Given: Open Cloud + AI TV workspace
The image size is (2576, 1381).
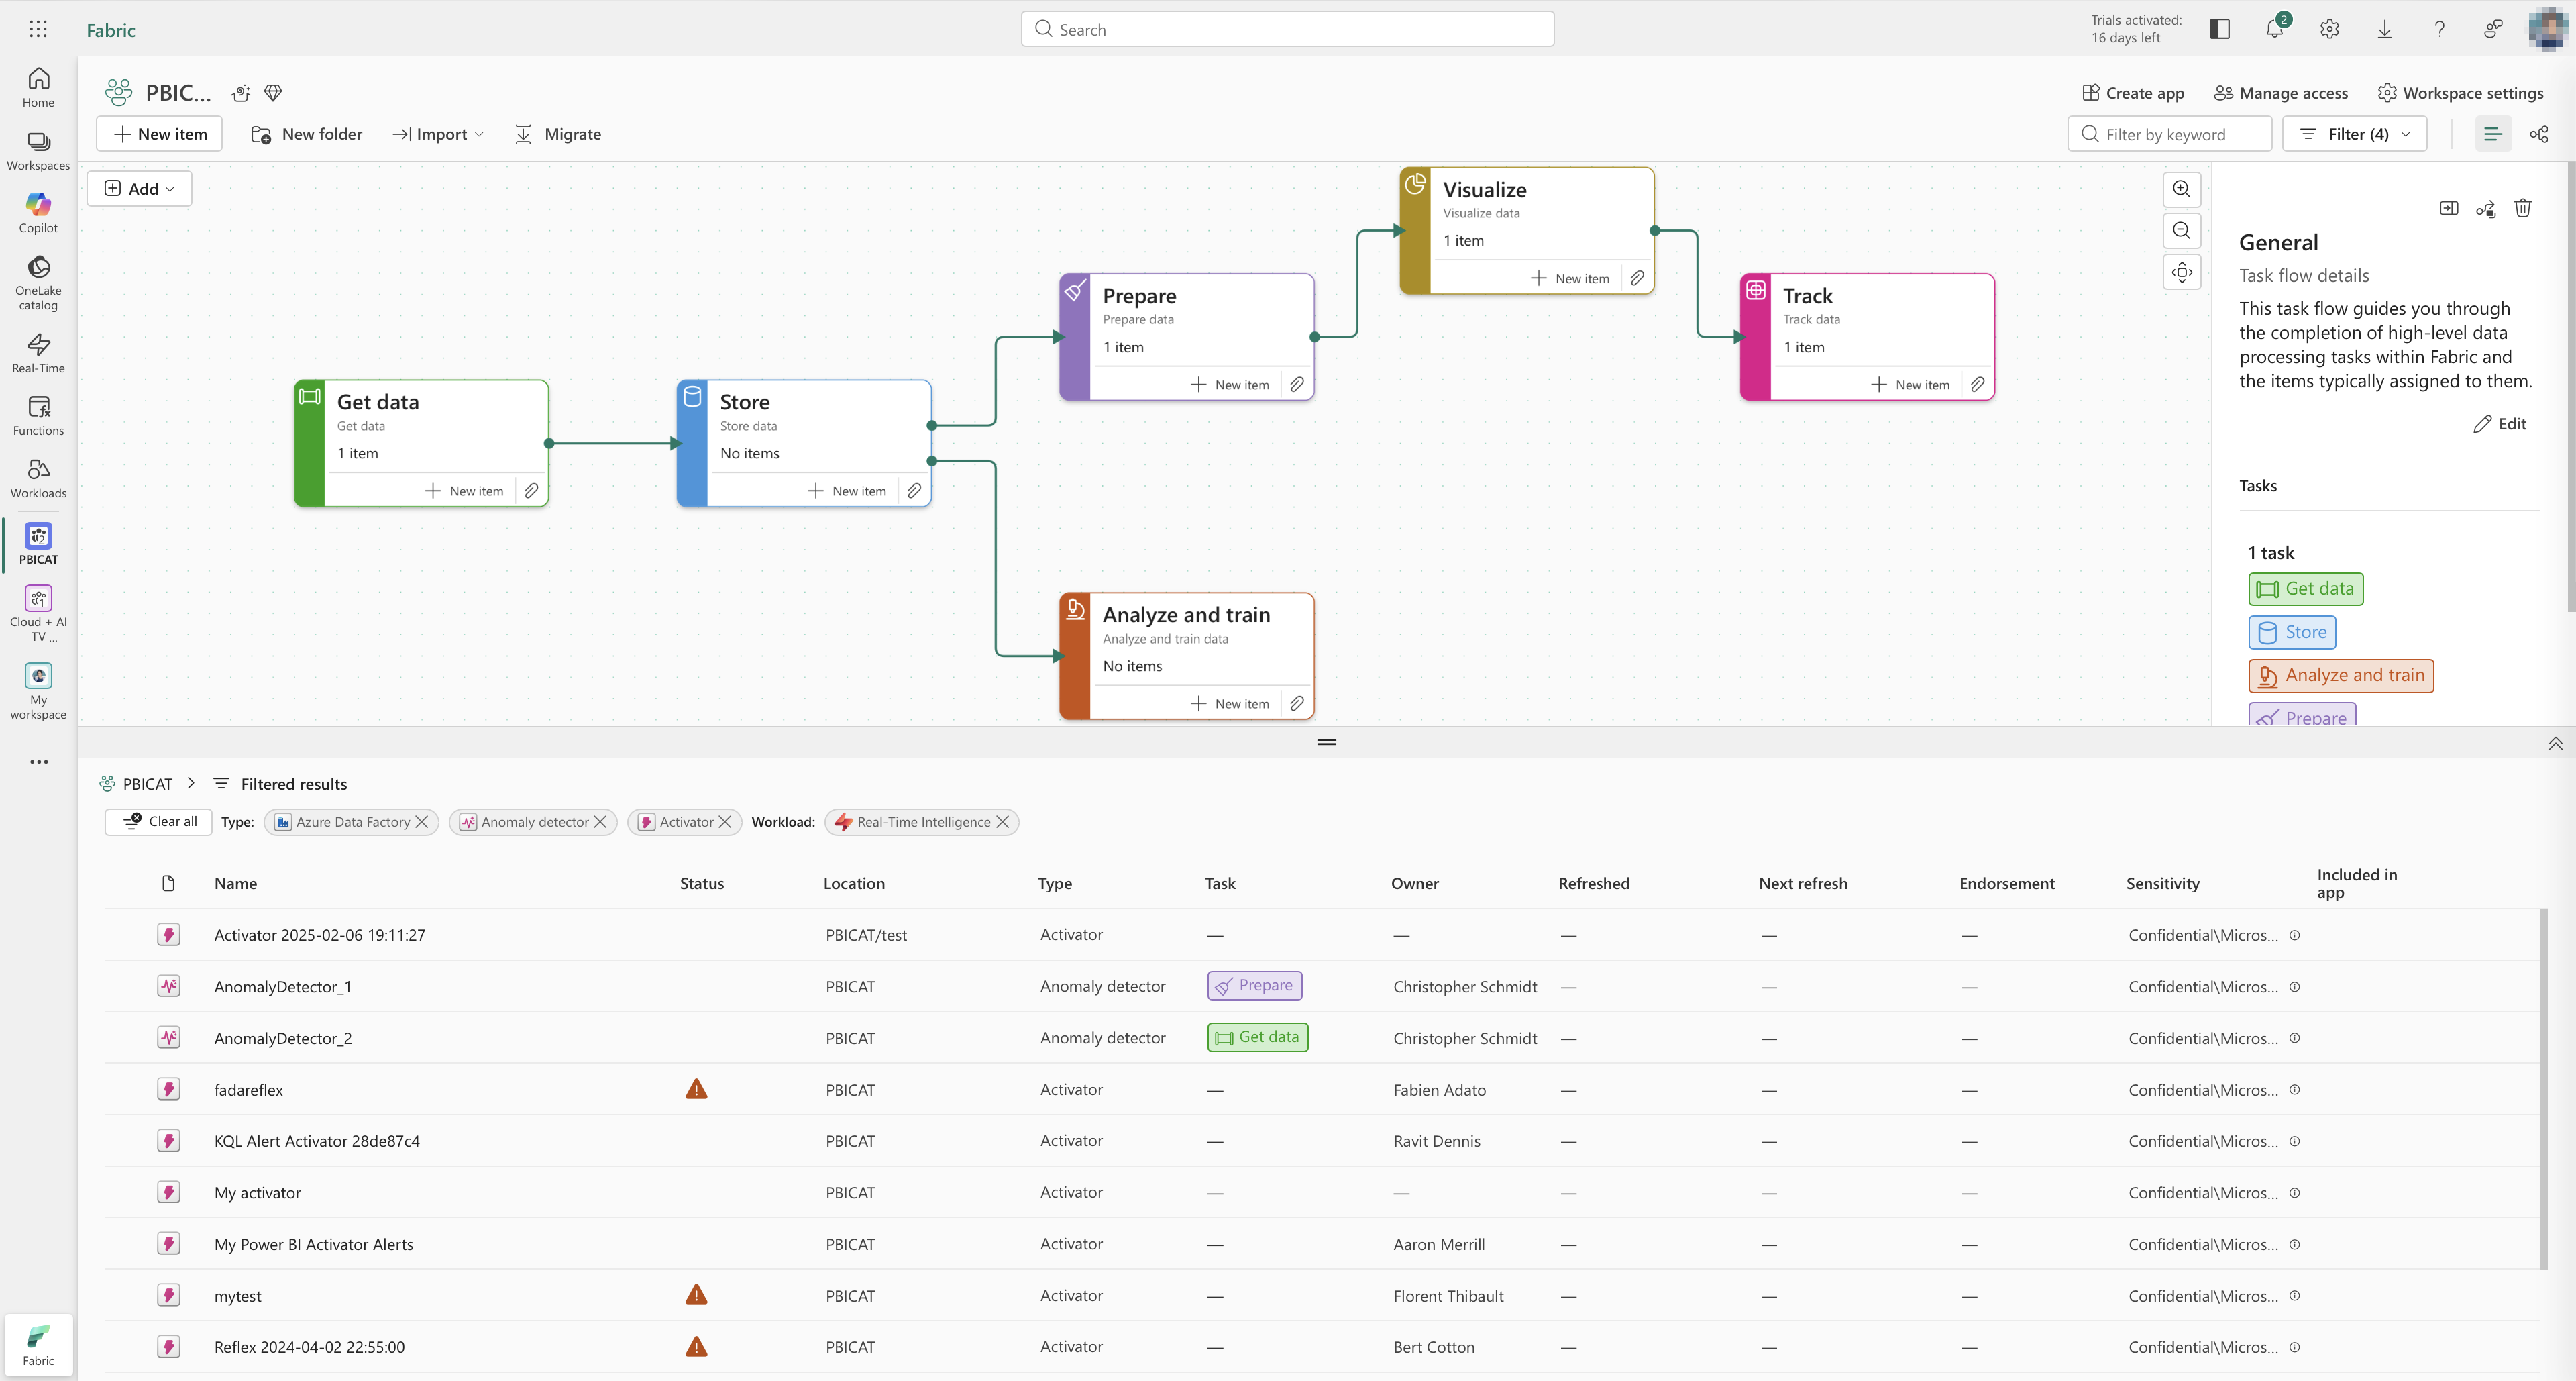Looking at the screenshot, I should tap(38, 613).
